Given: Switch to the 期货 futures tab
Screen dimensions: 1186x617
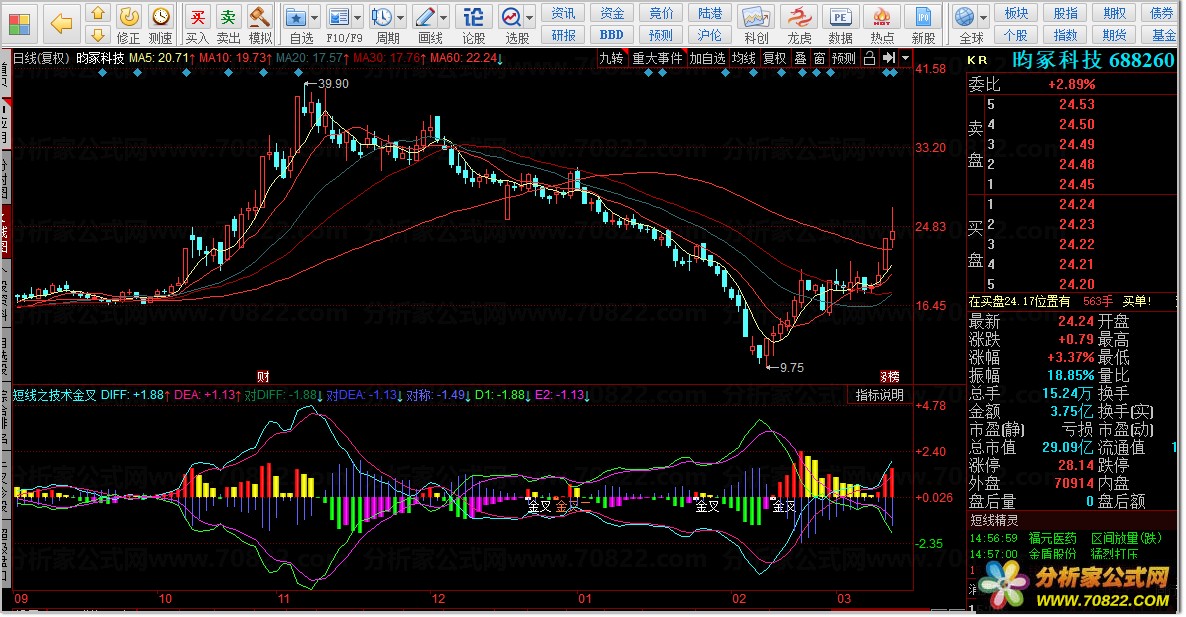Looking at the screenshot, I should click(x=1115, y=35).
